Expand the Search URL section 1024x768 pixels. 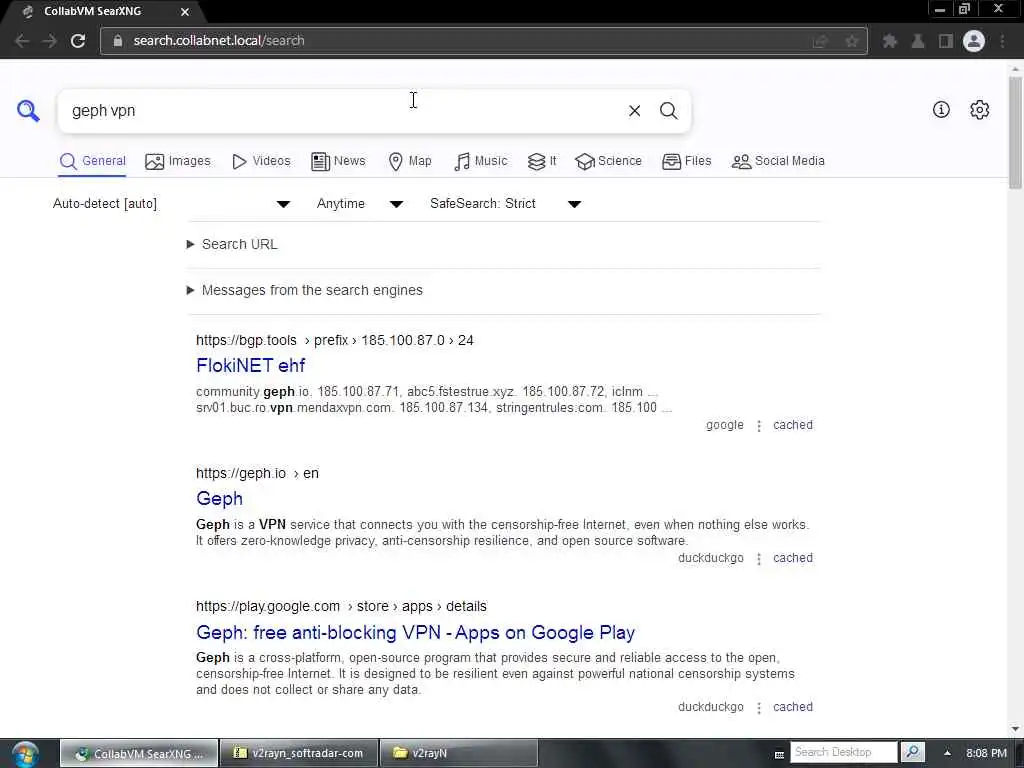click(x=232, y=244)
